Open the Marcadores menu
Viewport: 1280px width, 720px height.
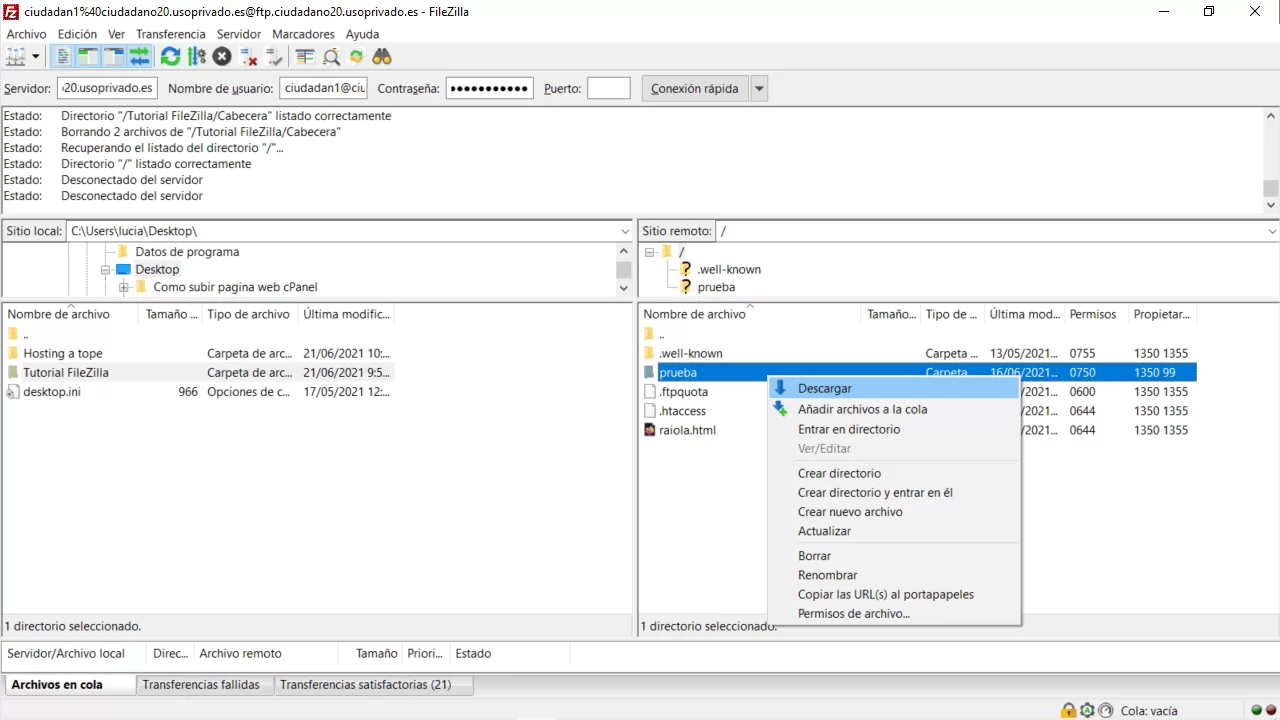303,34
